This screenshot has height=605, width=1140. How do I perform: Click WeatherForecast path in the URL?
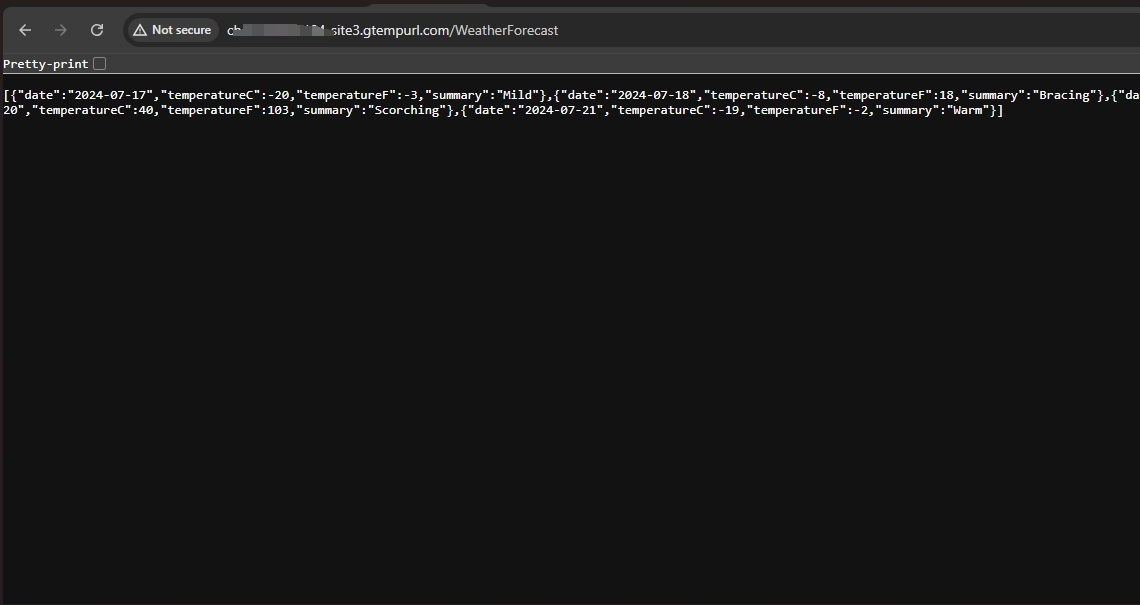[x=508, y=30]
